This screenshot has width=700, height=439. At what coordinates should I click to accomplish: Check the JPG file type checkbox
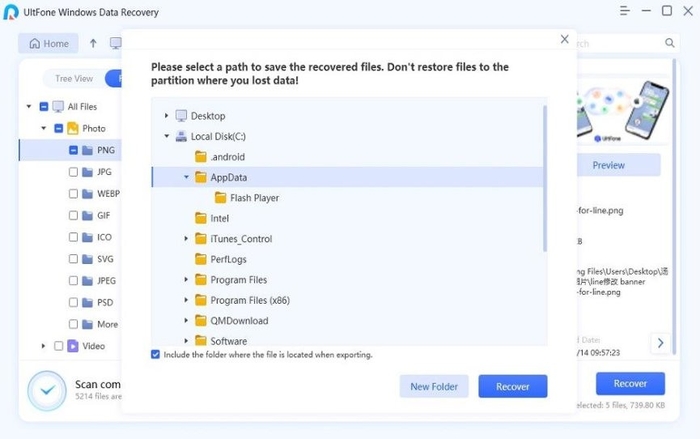(73, 172)
